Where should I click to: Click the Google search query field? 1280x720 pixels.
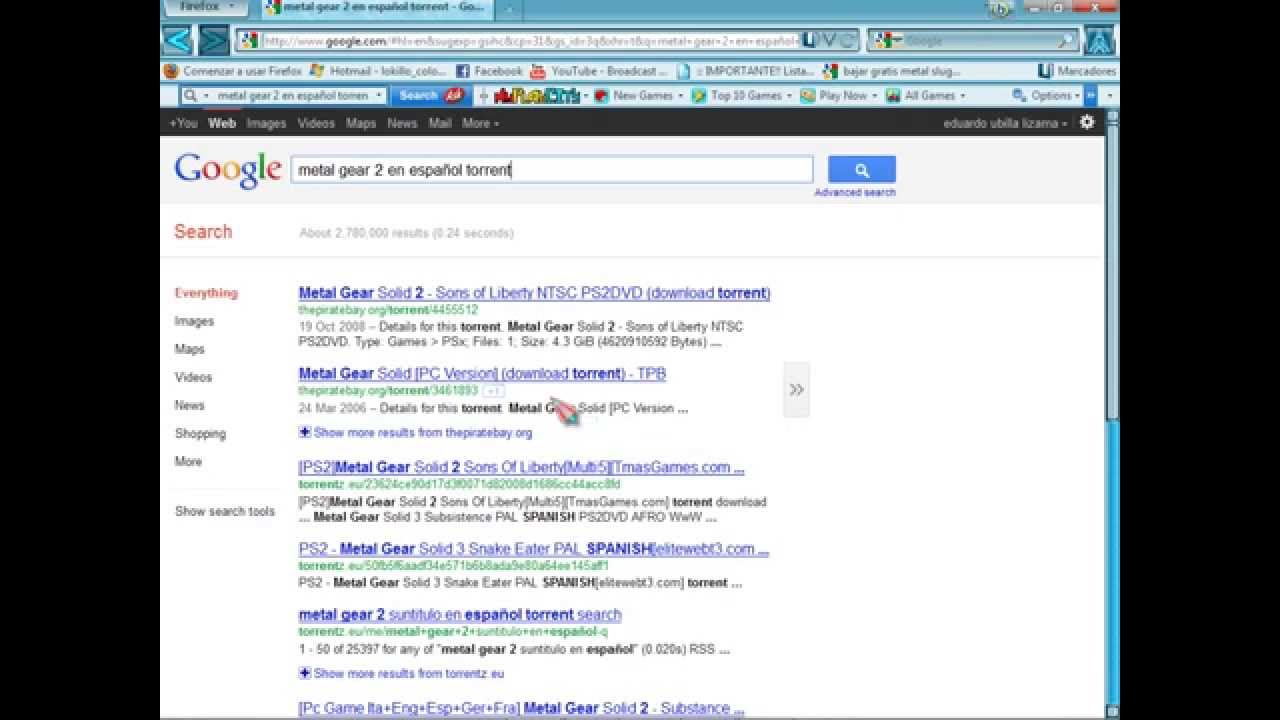coord(552,170)
